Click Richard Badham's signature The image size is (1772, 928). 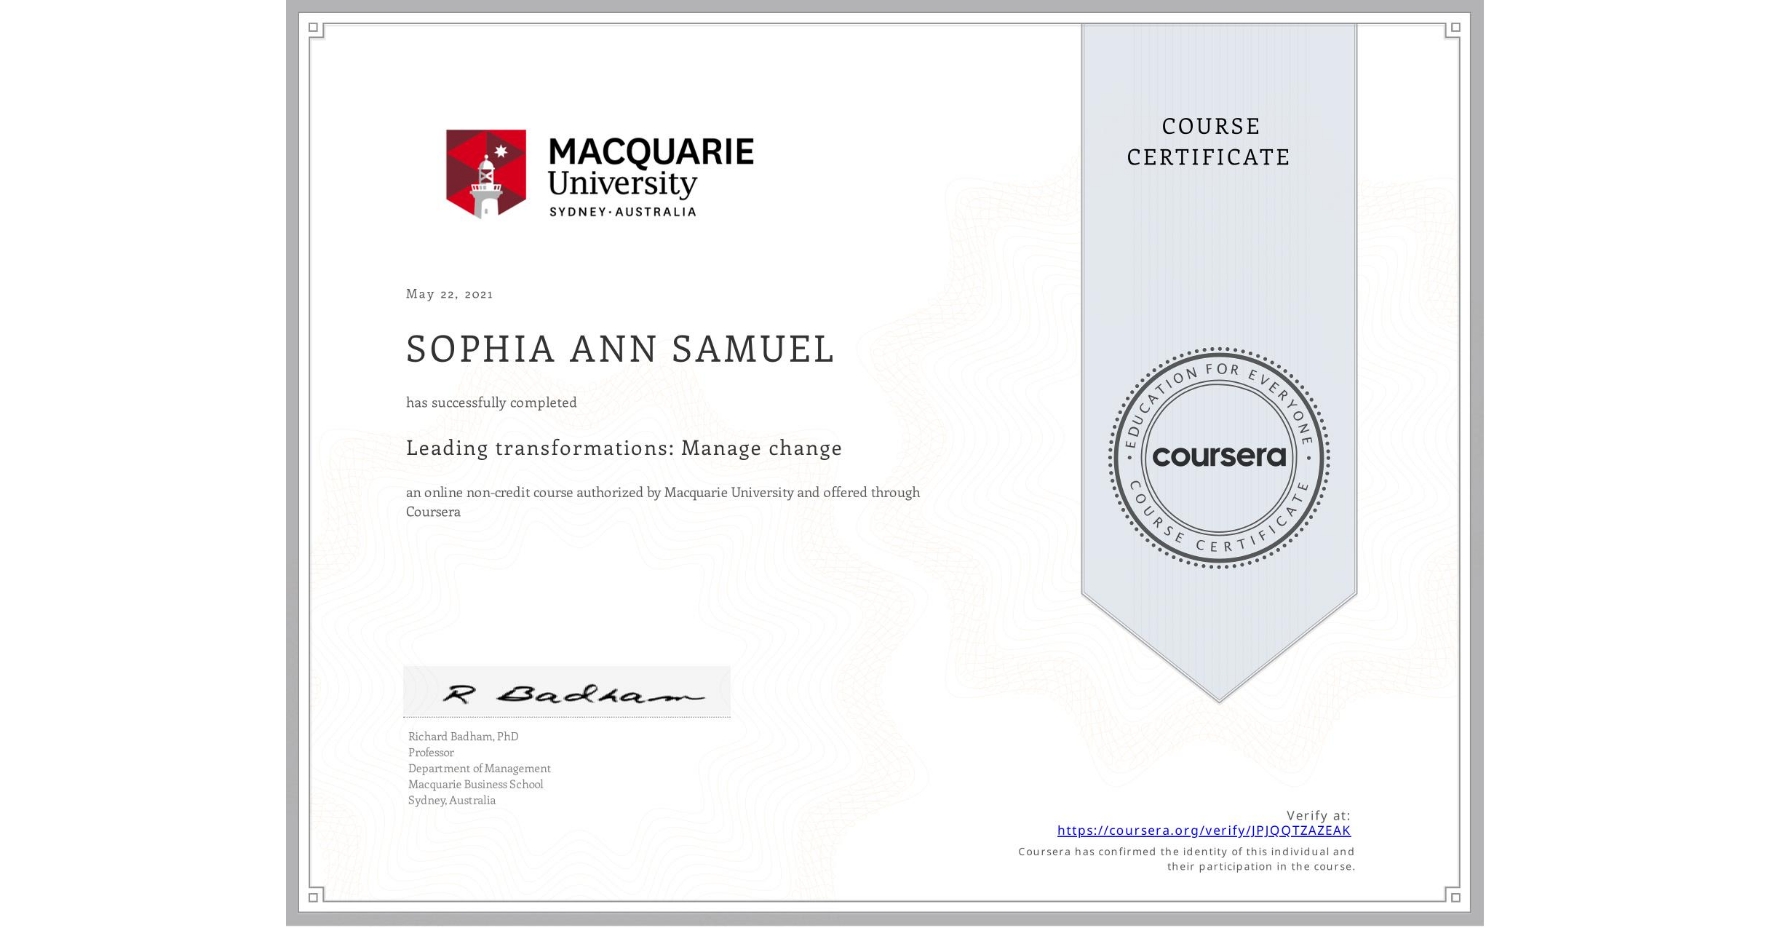pyautogui.click(x=566, y=690)
